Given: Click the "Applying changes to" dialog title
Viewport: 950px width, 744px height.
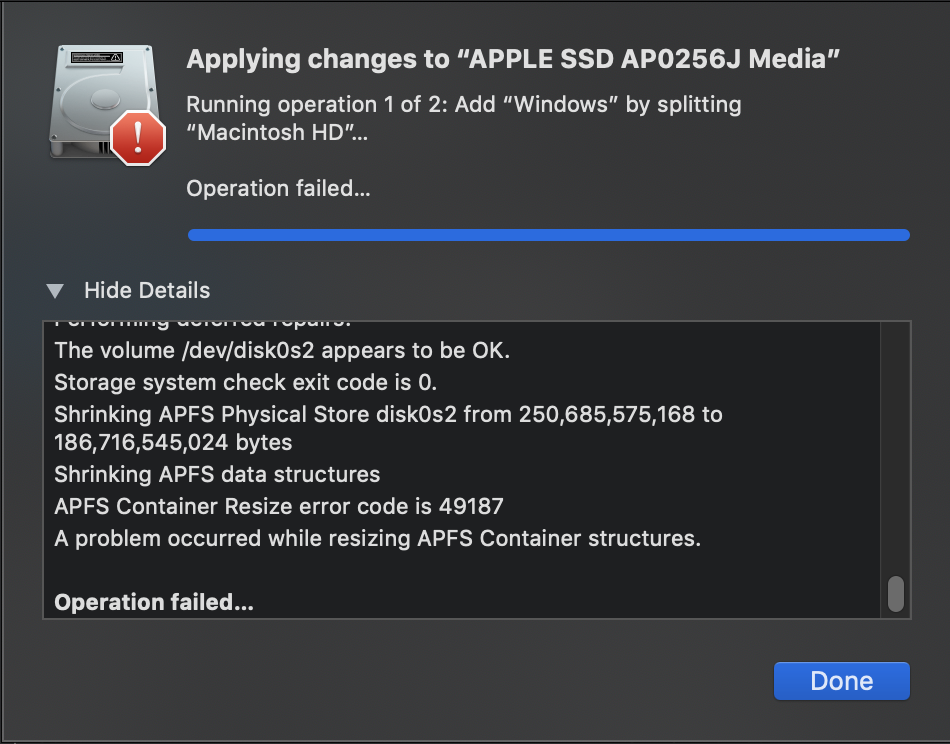Looking at the screenshot, I should point(512,60).
